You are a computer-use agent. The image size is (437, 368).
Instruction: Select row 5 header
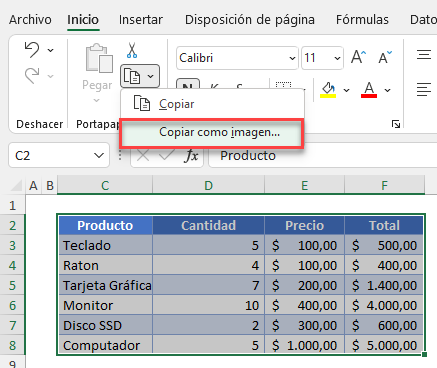coord(12,285)
